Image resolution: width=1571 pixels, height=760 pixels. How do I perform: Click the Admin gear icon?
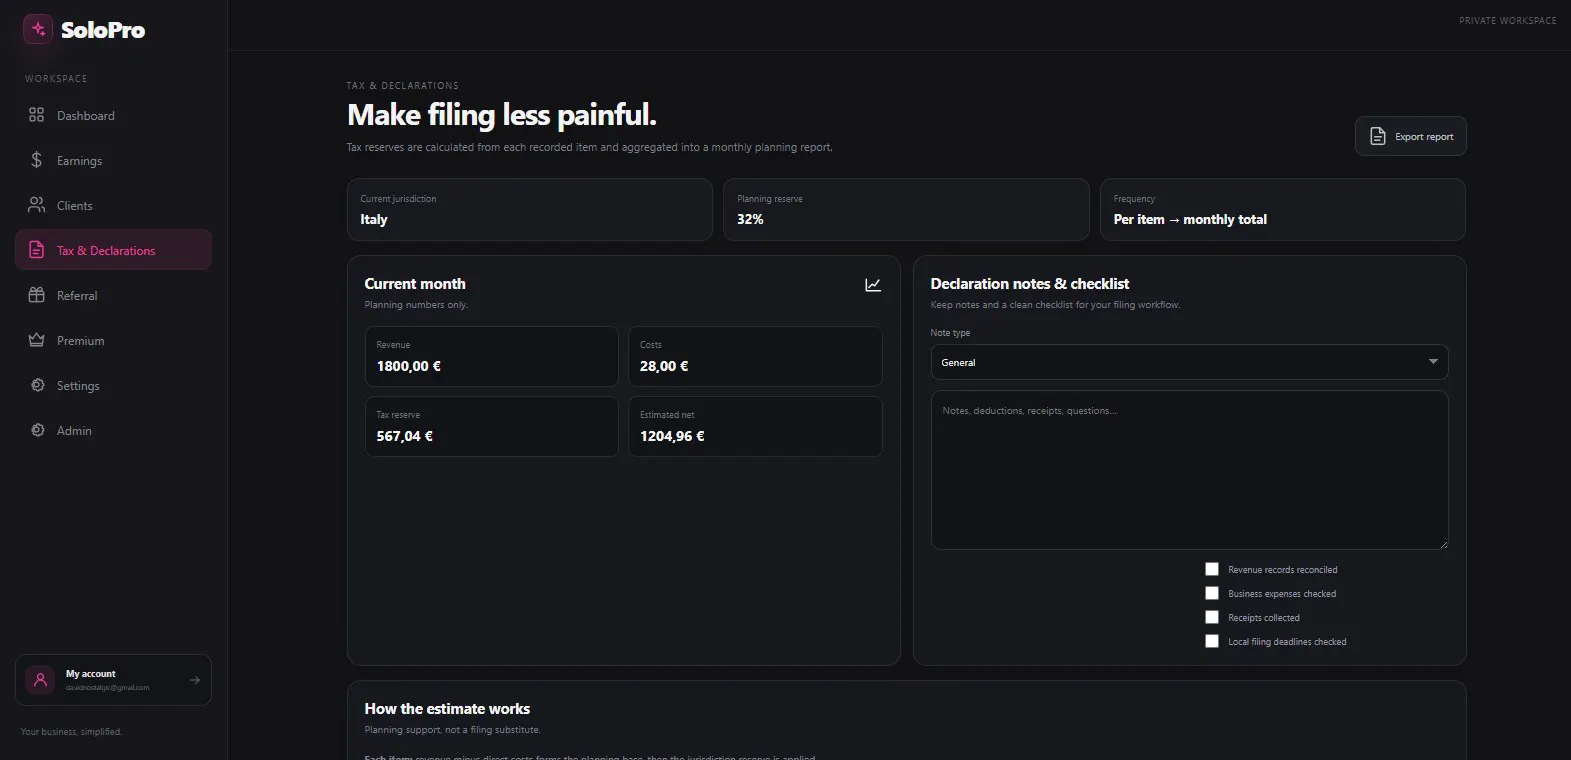[x=37, y=430]
